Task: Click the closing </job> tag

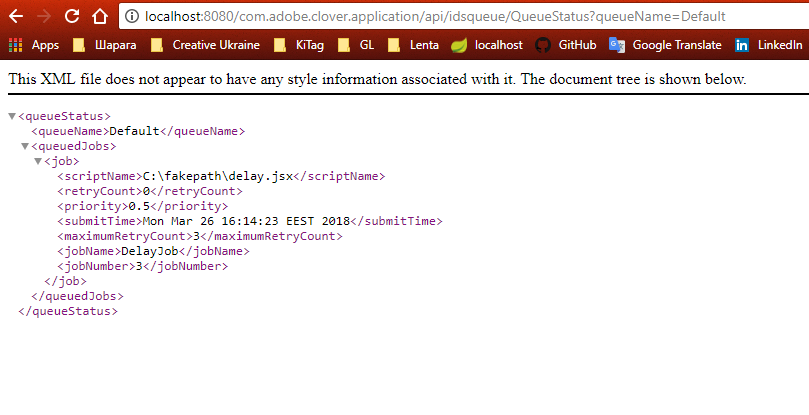Action: 66,281
